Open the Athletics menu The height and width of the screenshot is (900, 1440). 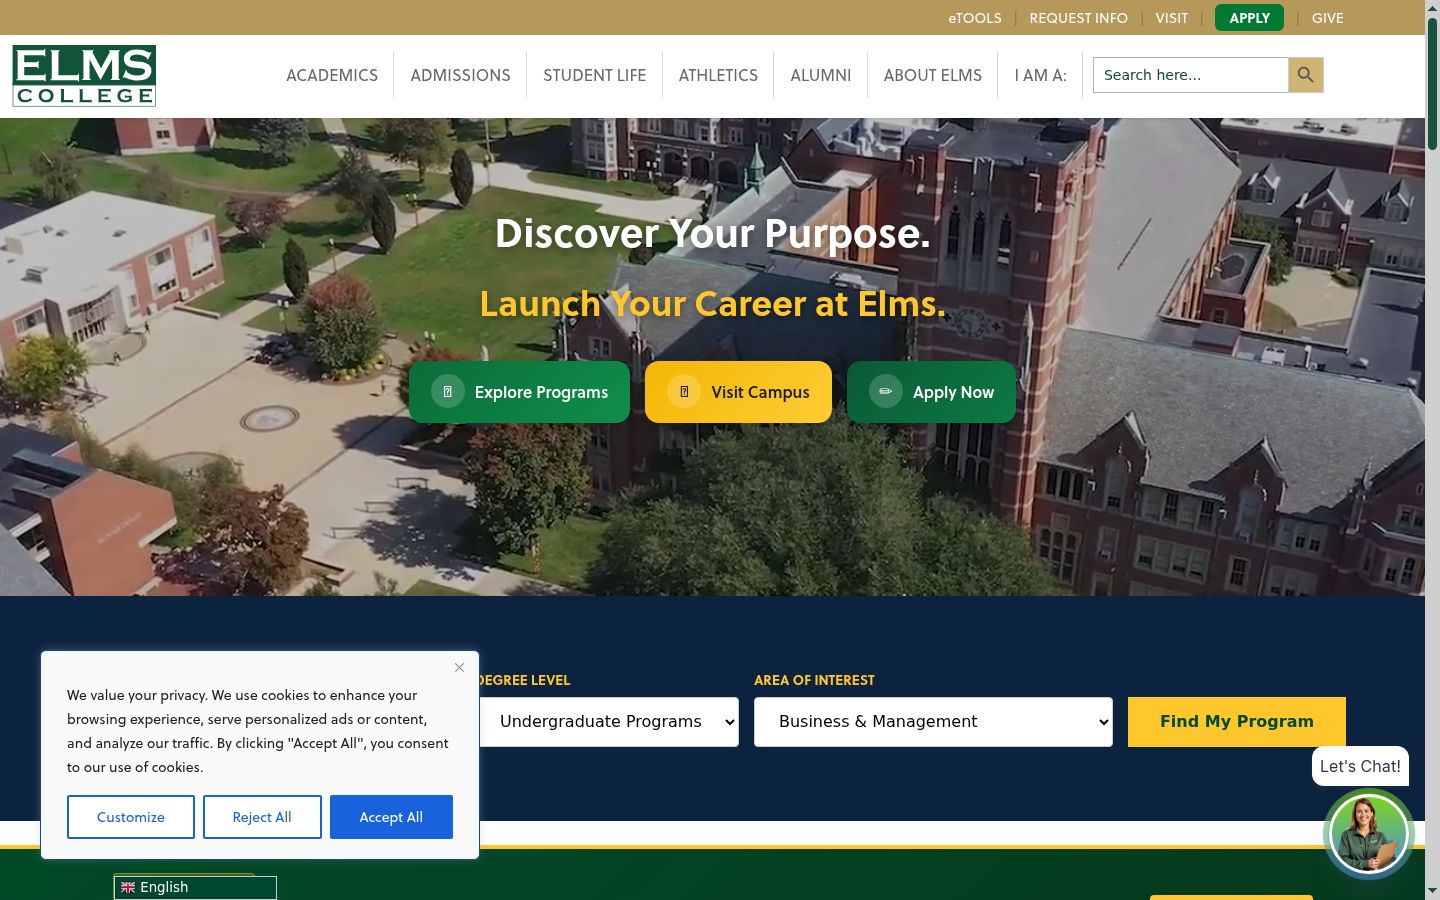coord(718,75)
